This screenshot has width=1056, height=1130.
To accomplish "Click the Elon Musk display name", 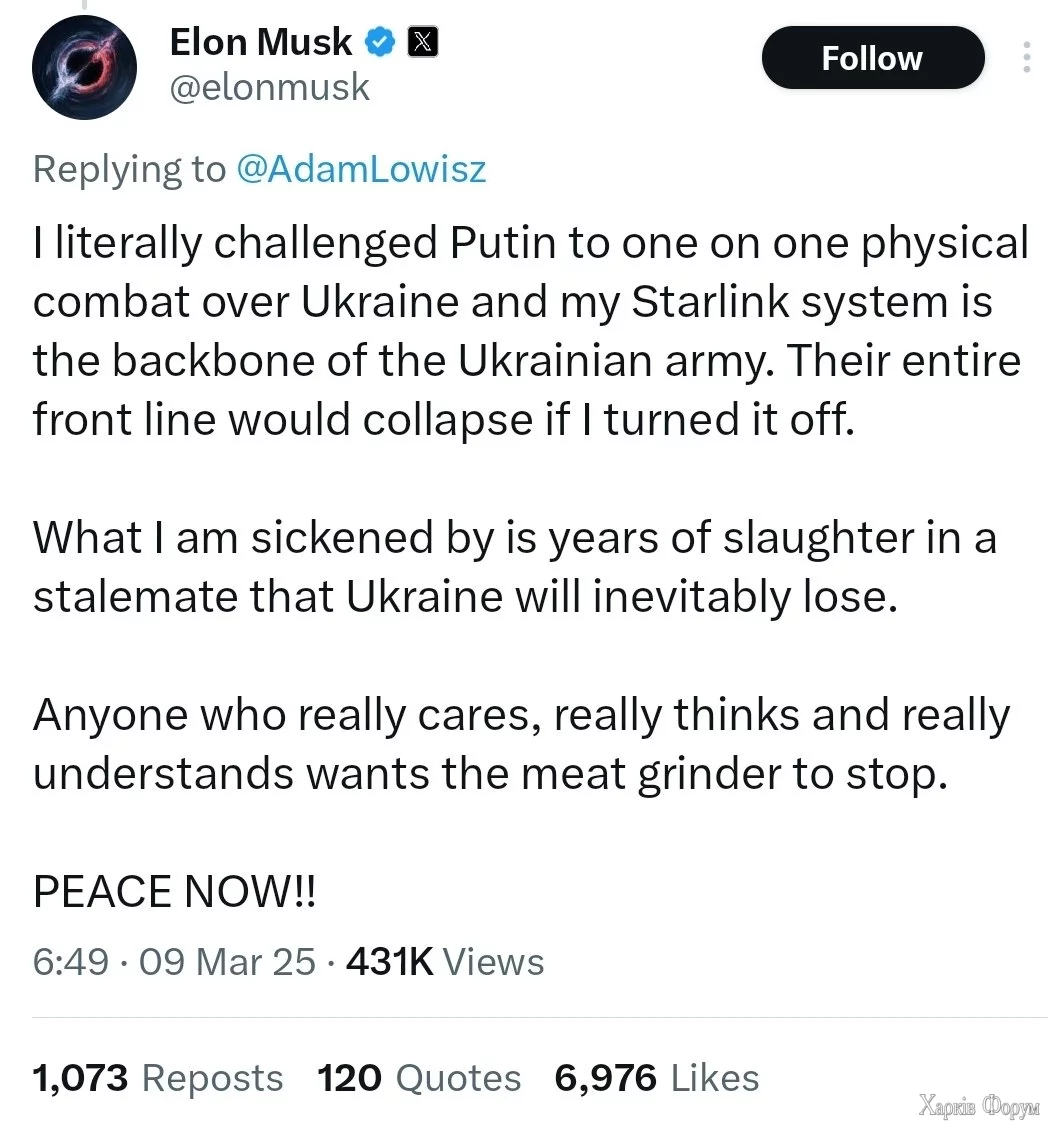I will [261, 42].
